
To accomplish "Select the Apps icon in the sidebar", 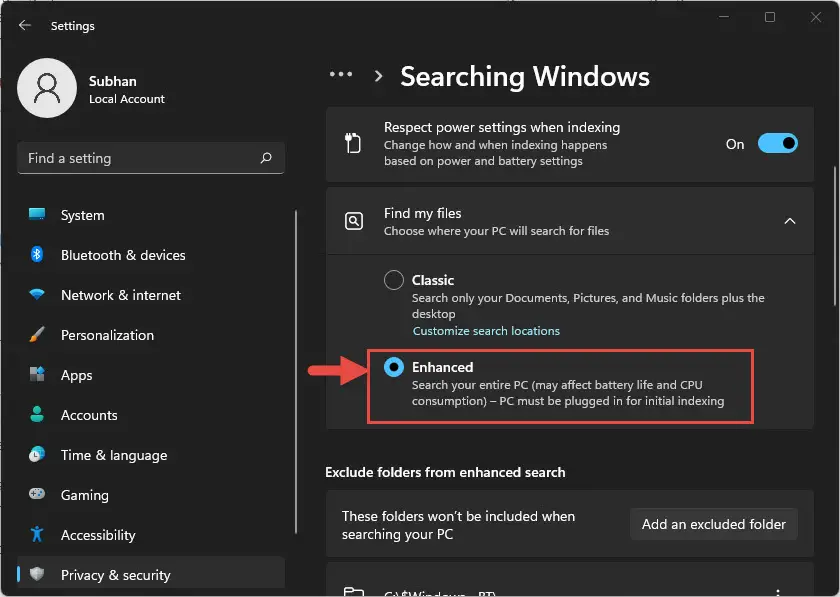I will tap(37, 374).
